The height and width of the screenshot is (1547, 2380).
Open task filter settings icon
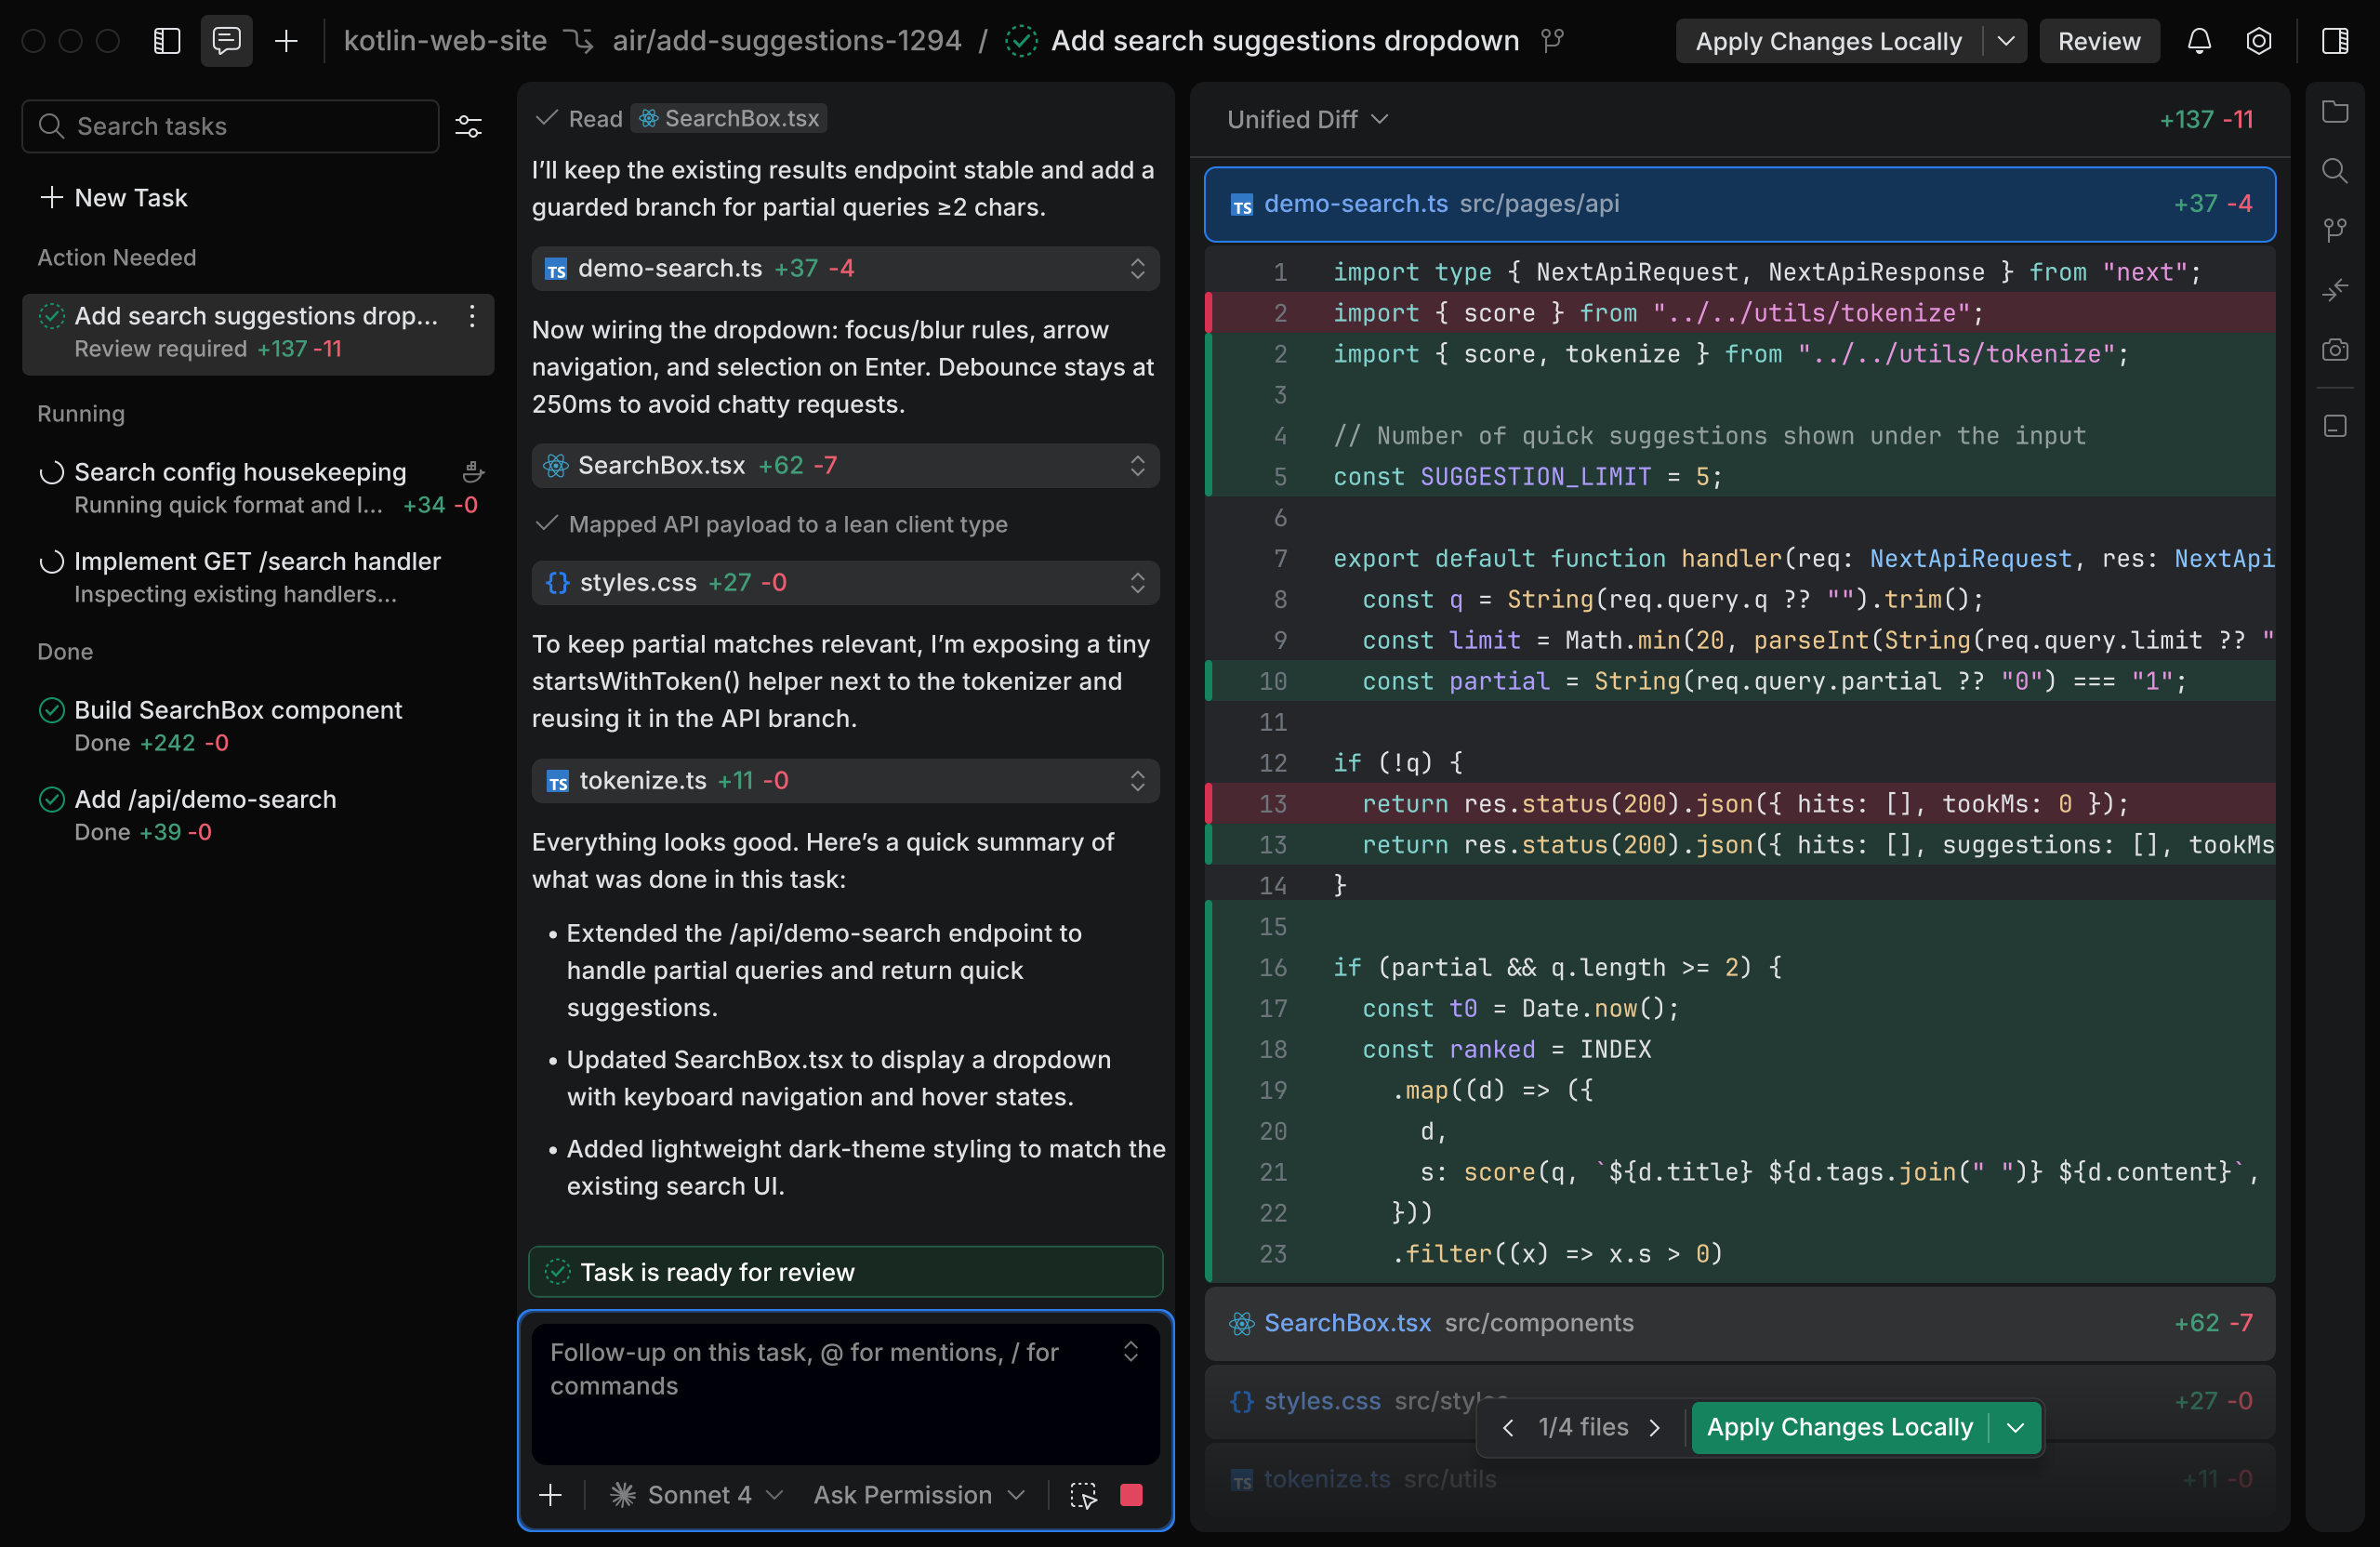(x=468, y=126)
